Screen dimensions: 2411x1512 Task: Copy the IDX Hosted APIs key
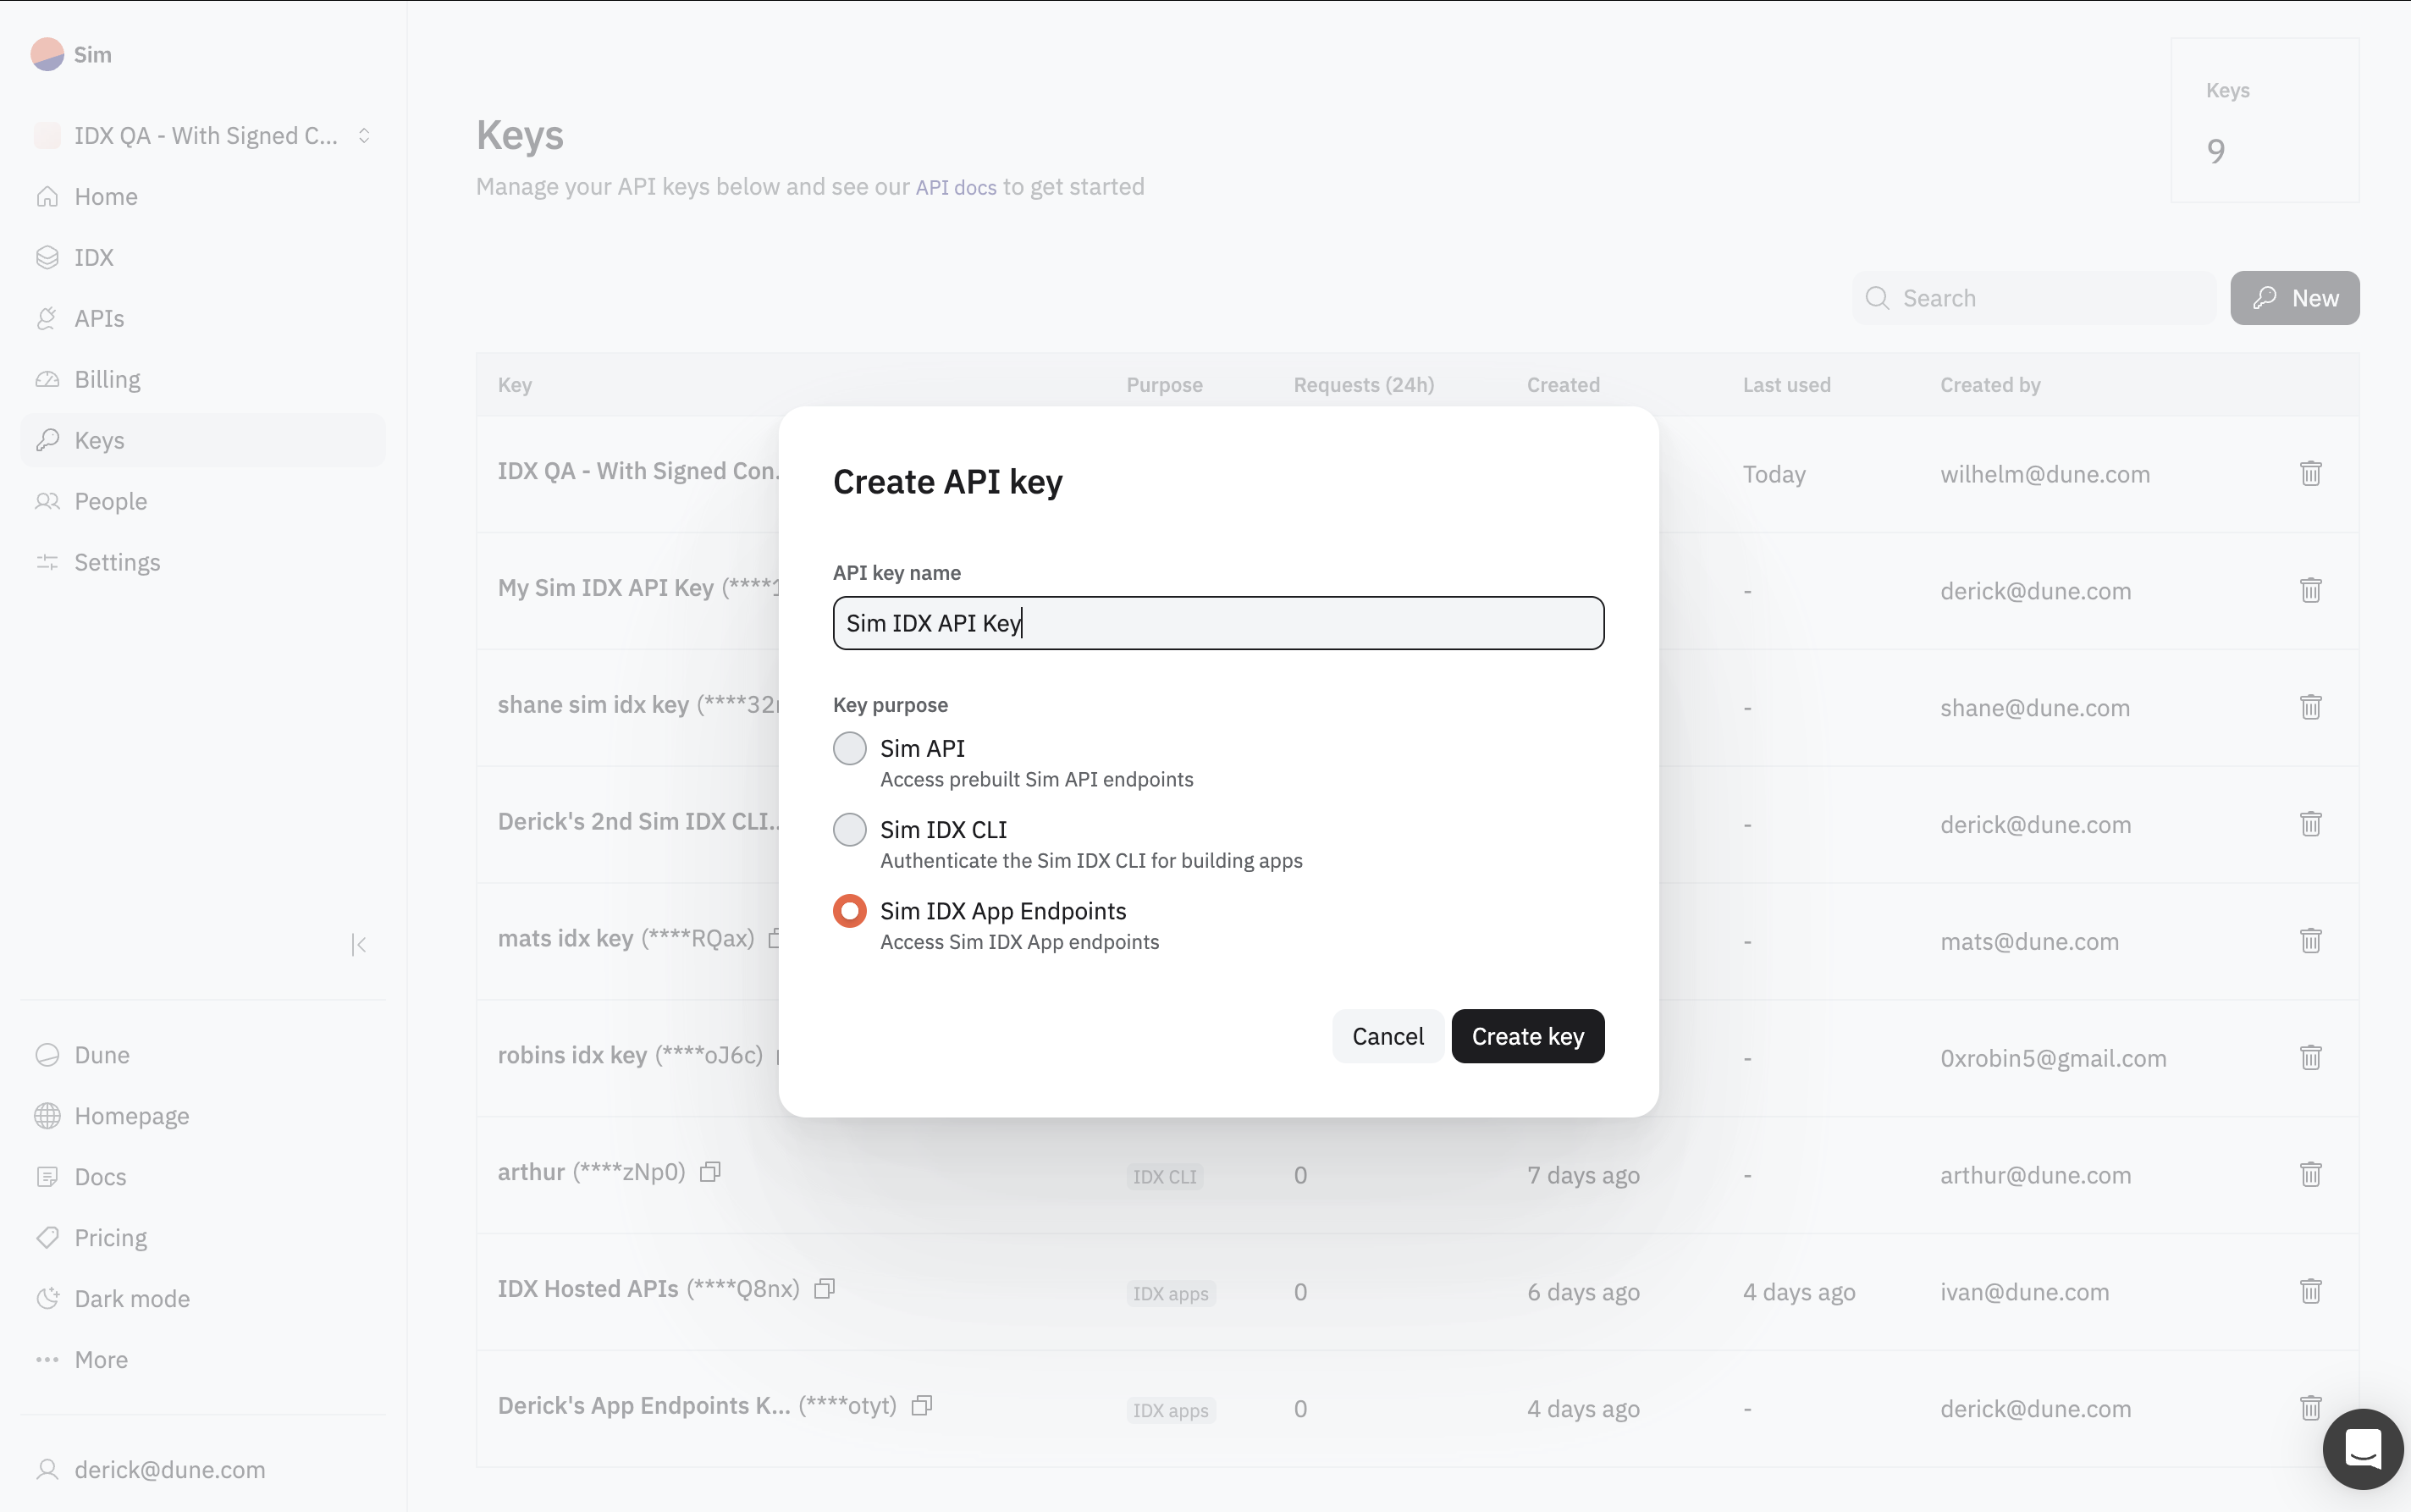[824, 1289]
